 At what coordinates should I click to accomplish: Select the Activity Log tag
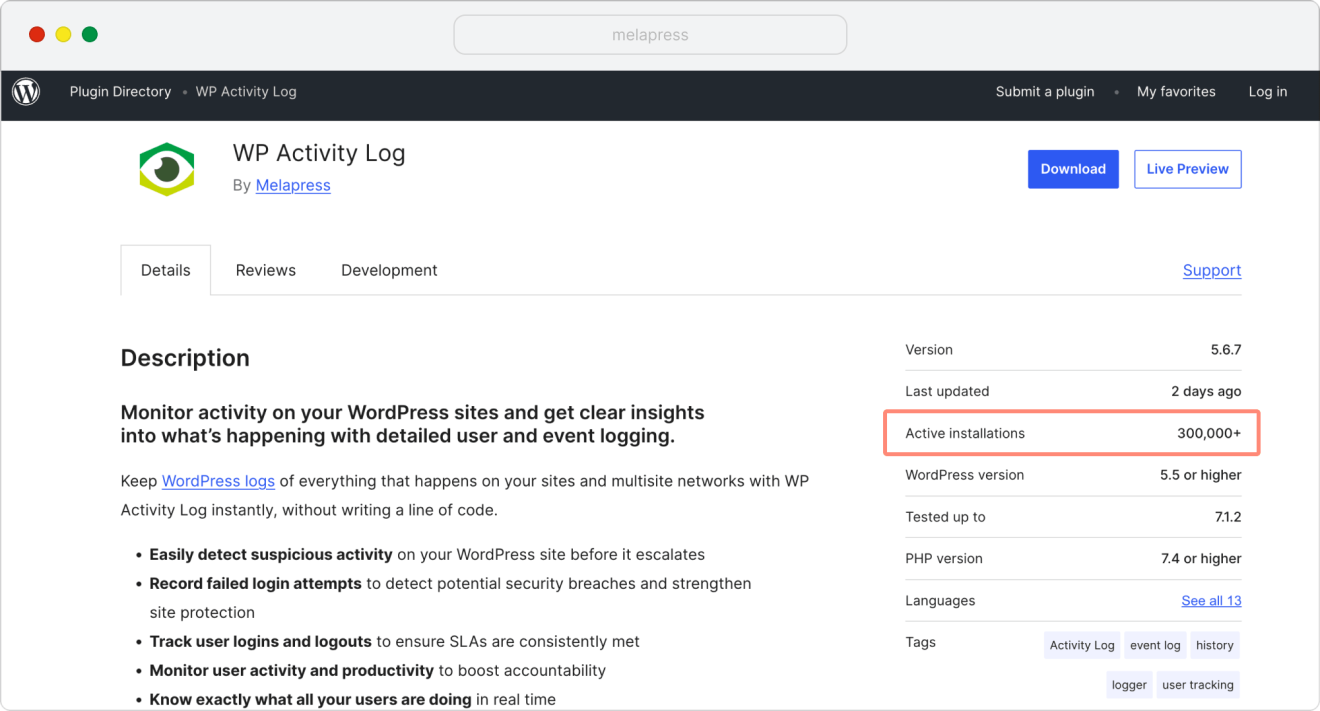click(x=1082, y=645)
